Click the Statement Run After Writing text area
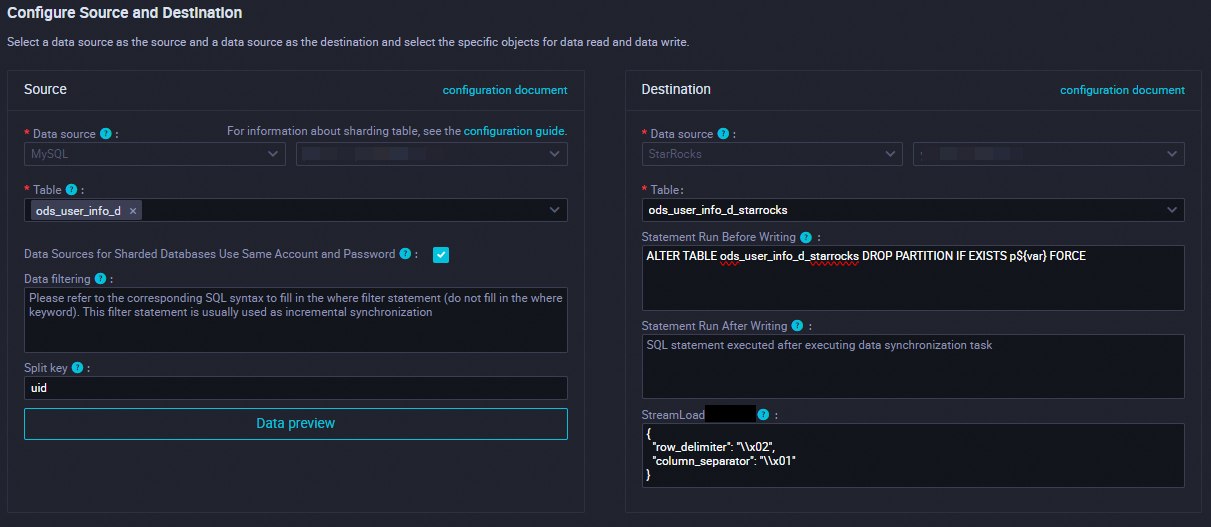The height and width of the screenshot is (527, 1211). (913, 366)
